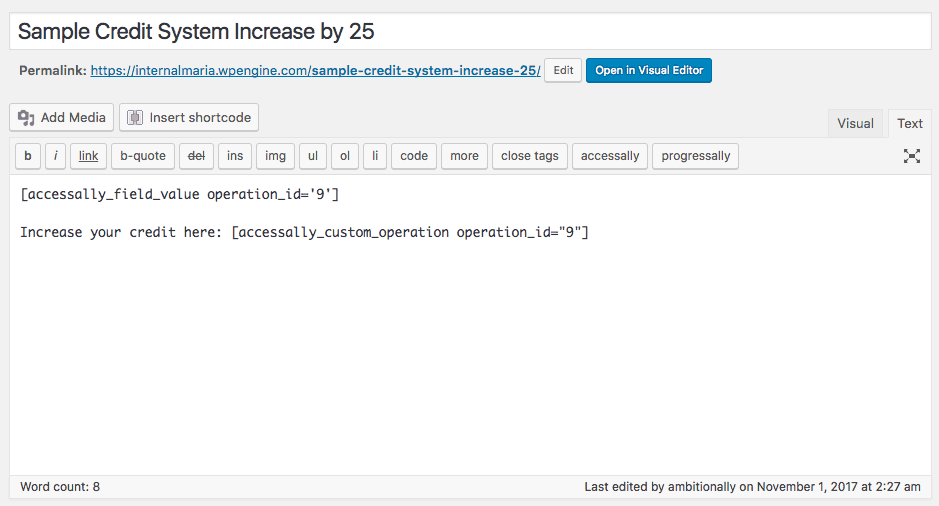Insert the more tag

tap(464, 156)
